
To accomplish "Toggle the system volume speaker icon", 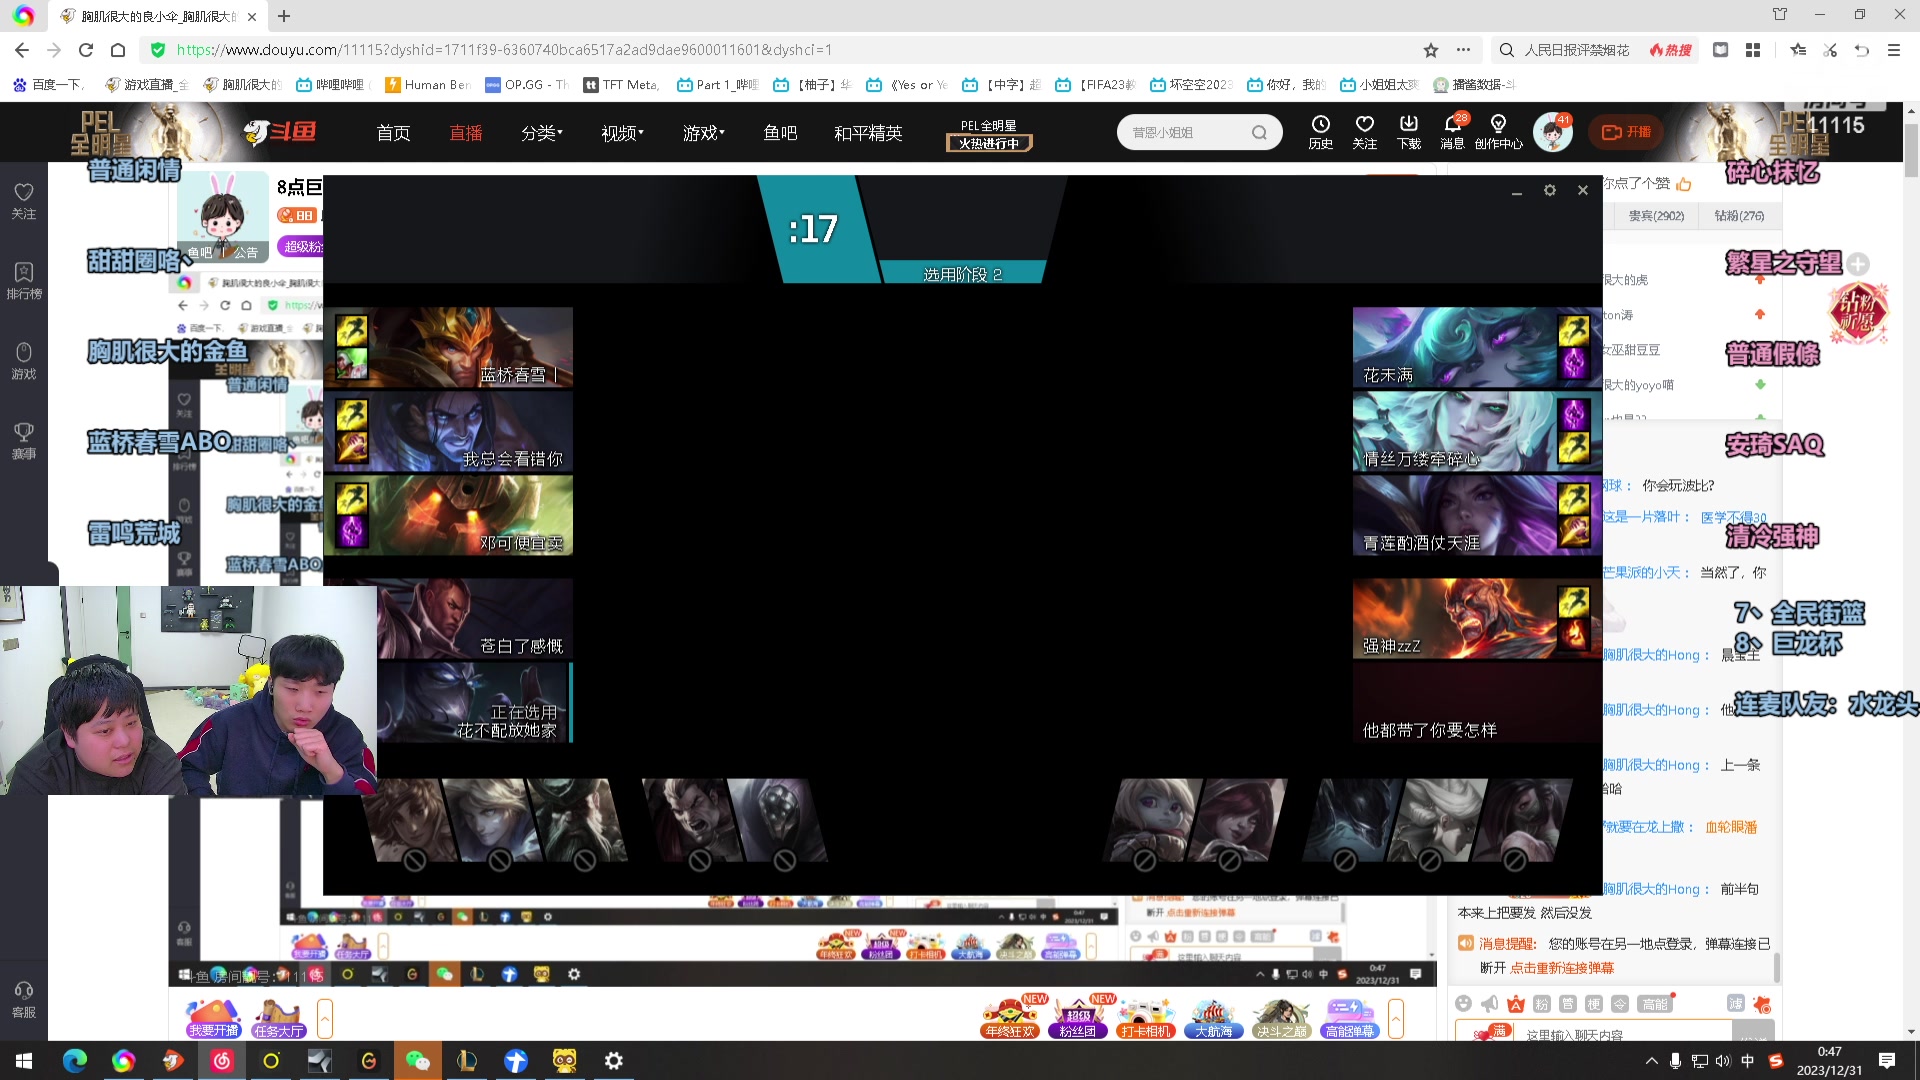I will (1723, 1061).
